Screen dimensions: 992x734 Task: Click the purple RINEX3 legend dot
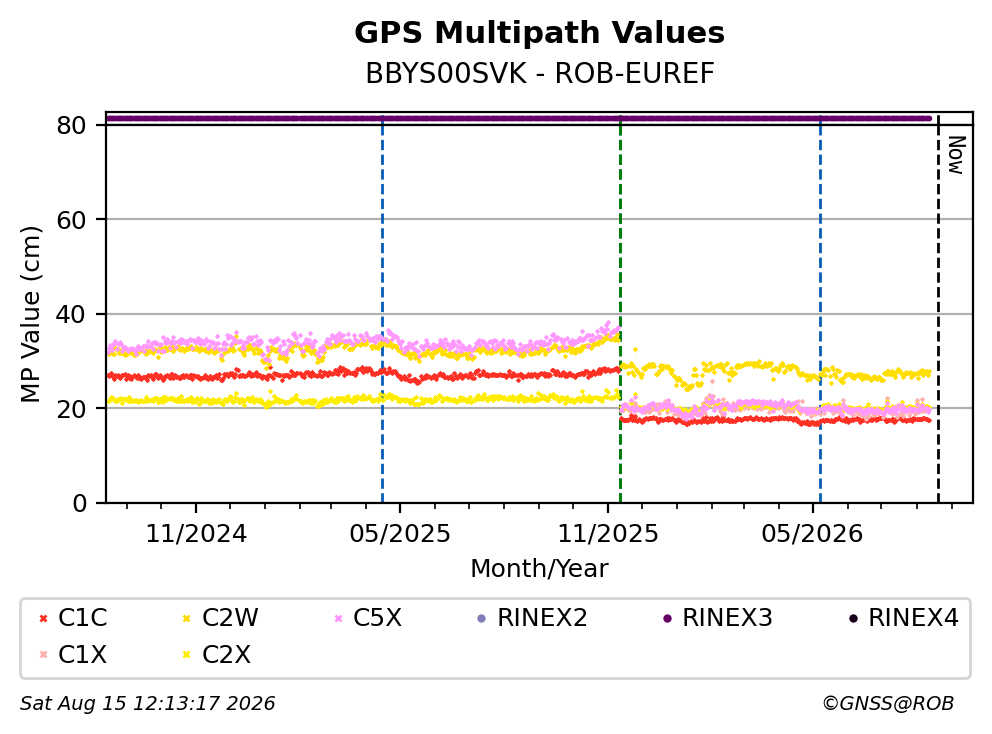(667, 618)
